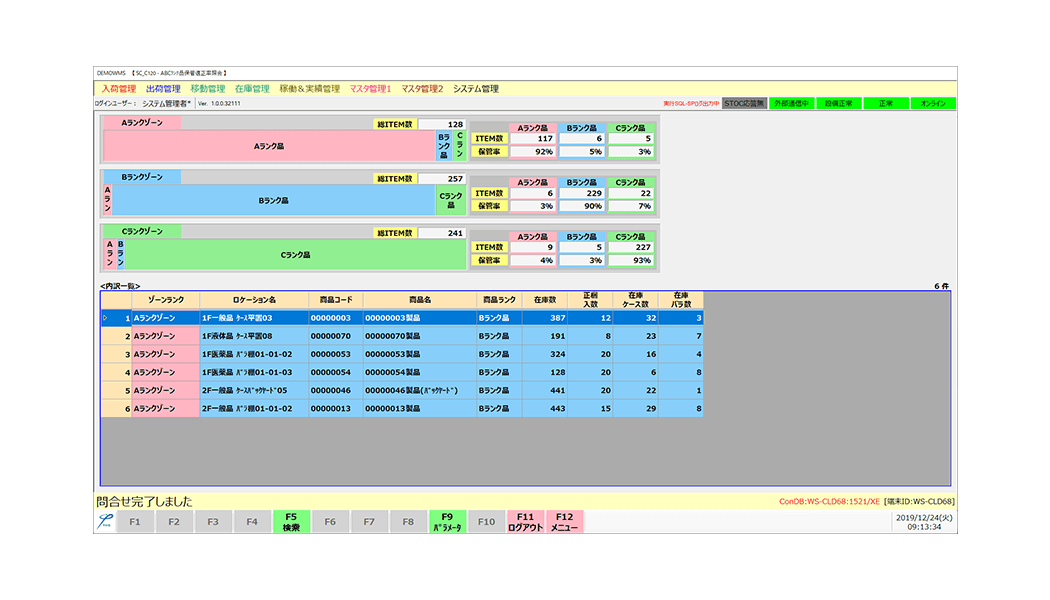The width and height of the screenshot is (1050, 600).
Task: Open the 出荷管理 menu
Action: [x=163, y=88]
